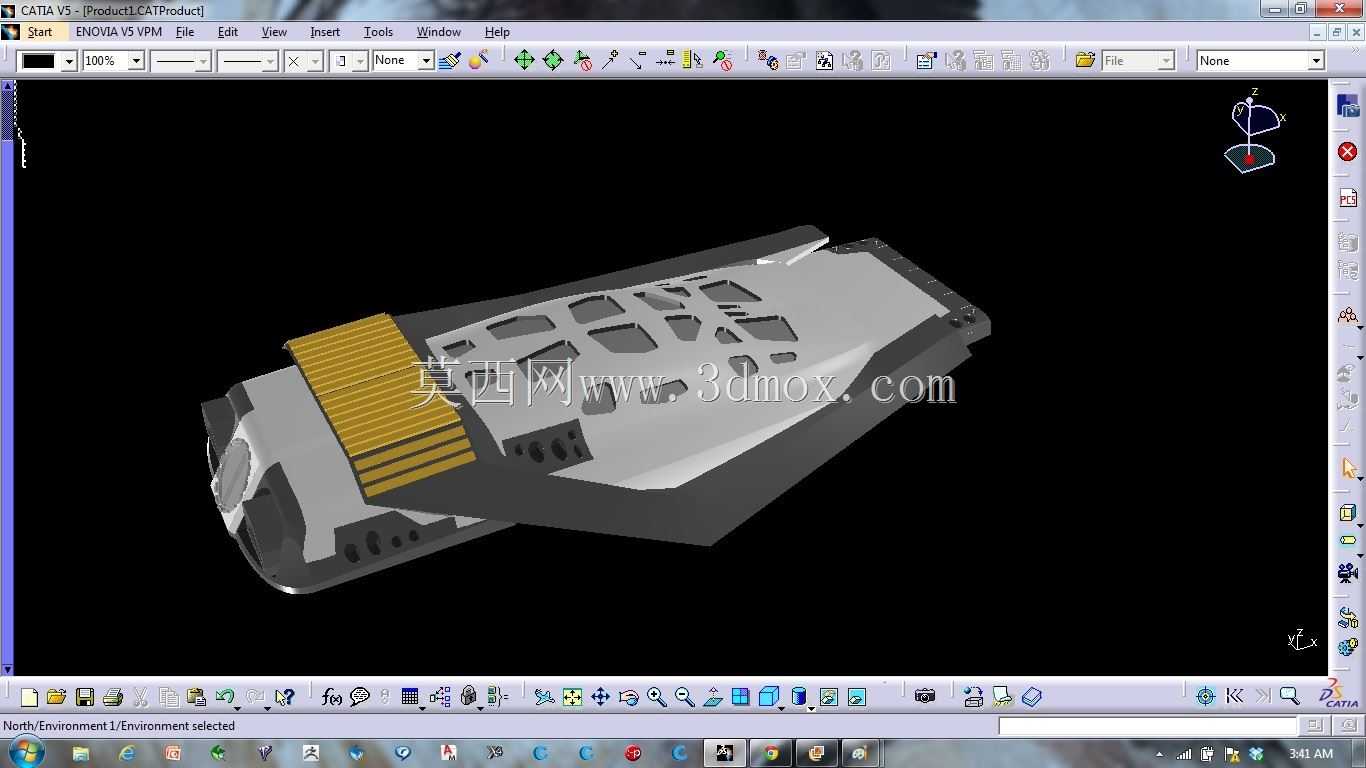Click the Stop manipulate on clash icon
This screenshot has height=768, width=1366.
(582, 61)
